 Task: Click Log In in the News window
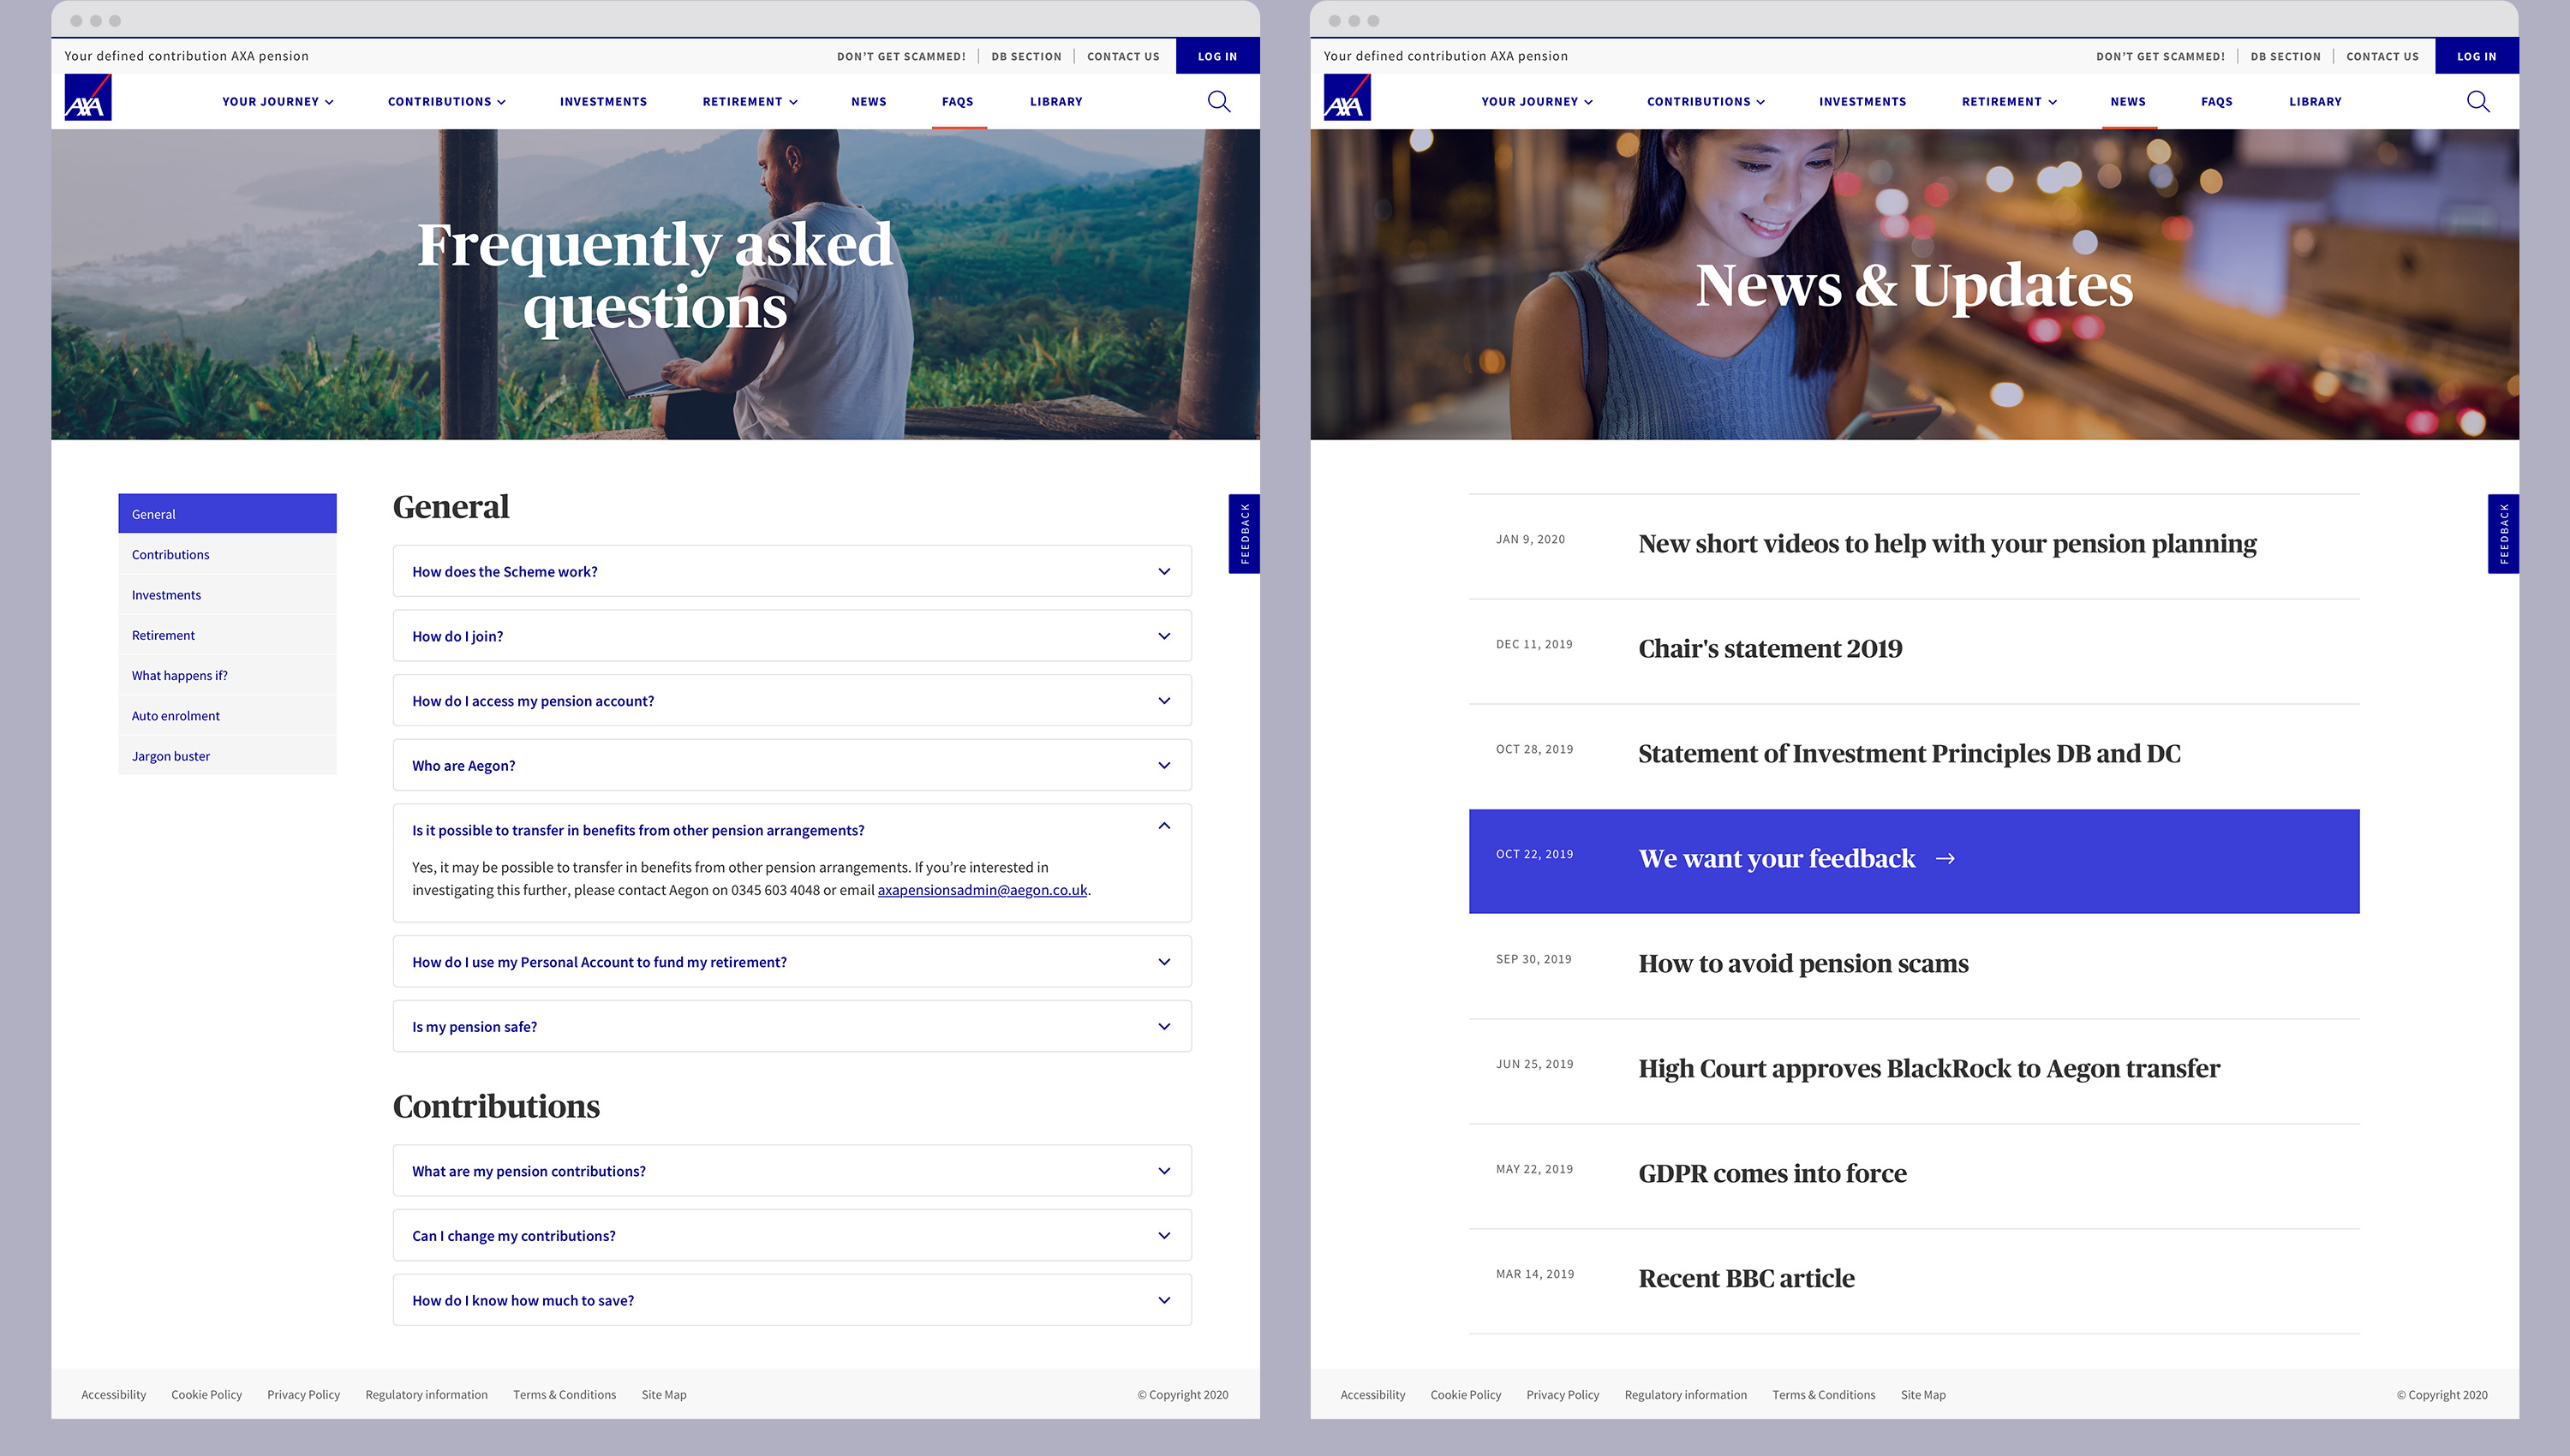click(x=2476, y=56)
